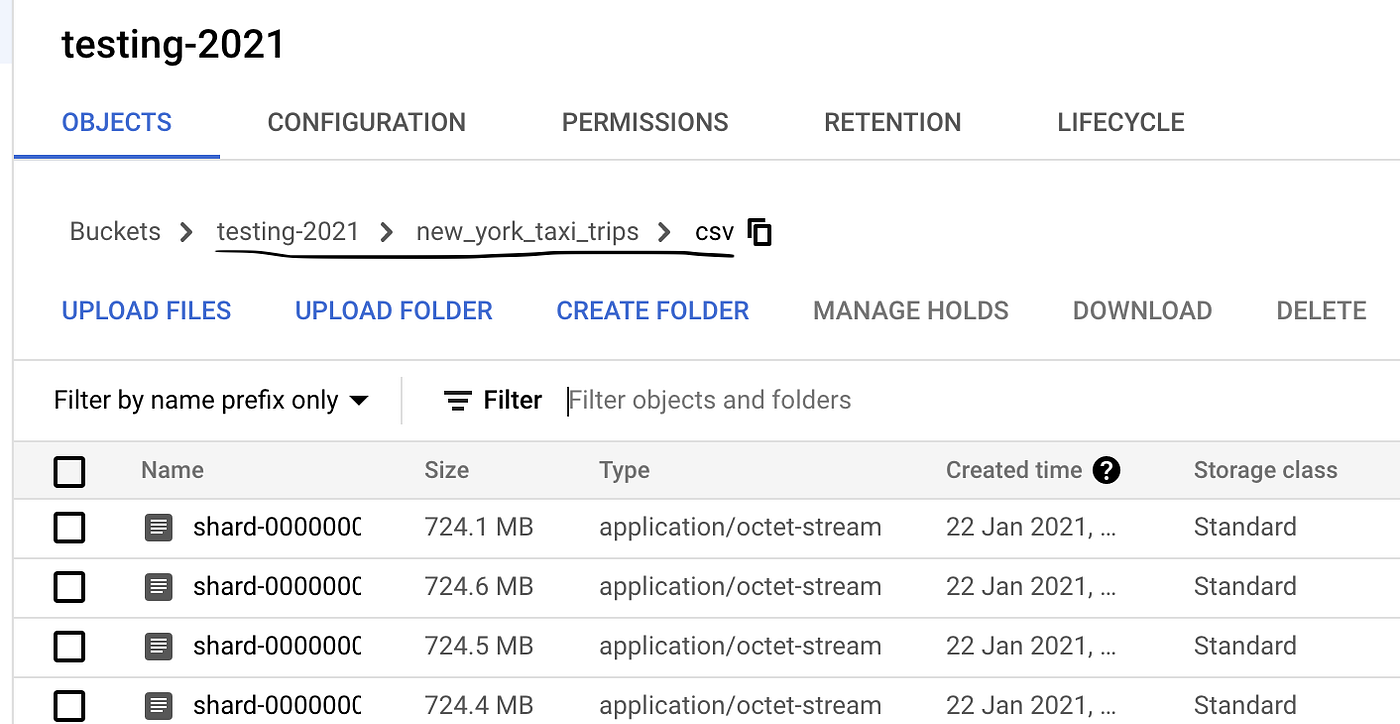Click the UPLOAD FILES button
Screen dimensions: 1400x724
pos(146,311)
